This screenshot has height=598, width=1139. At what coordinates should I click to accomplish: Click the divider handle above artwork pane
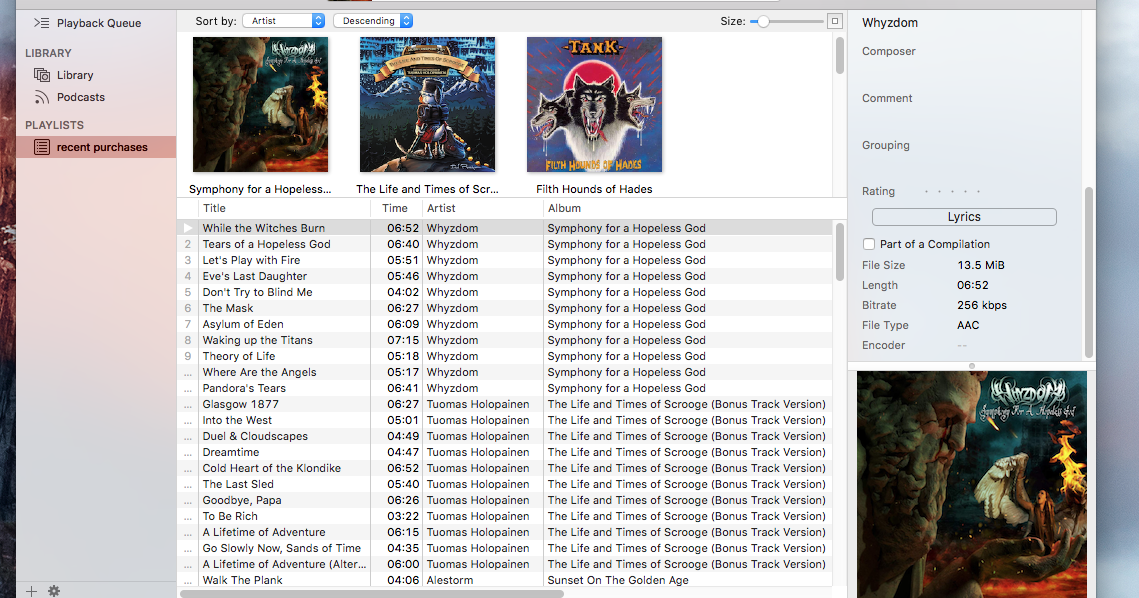click(x=972, y=365)
